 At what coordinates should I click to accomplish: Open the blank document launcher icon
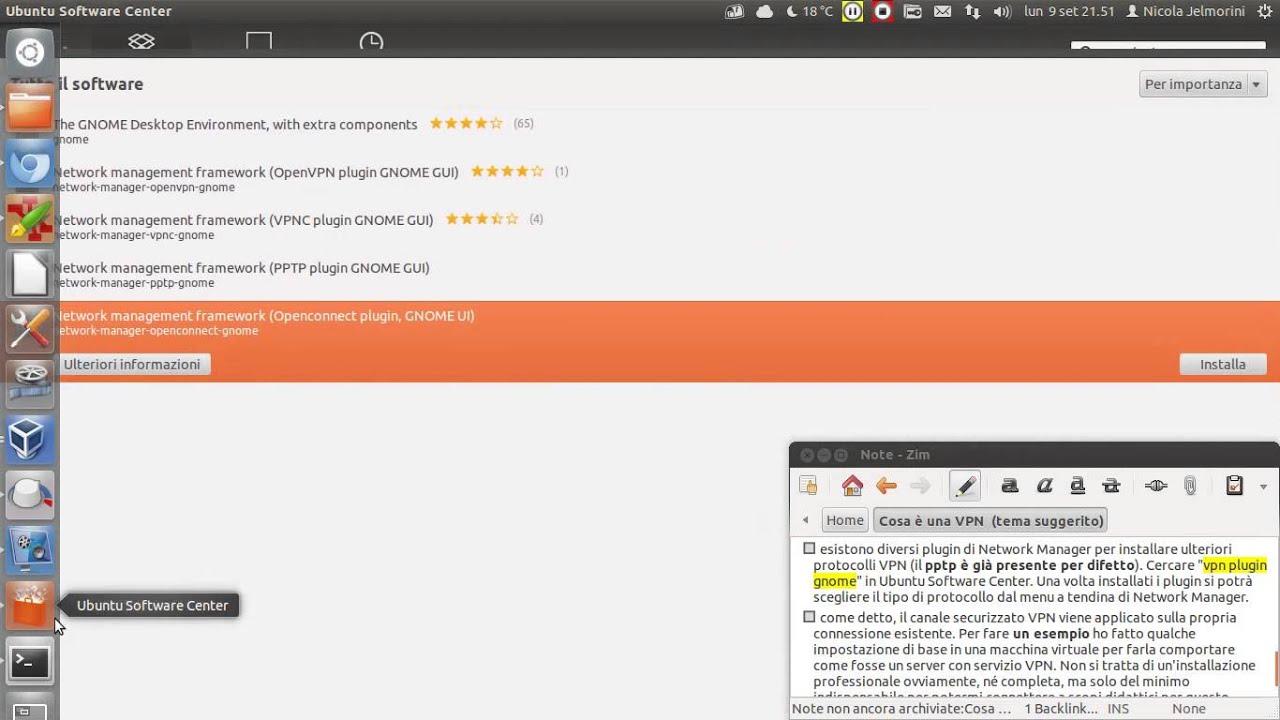(30, 273)
